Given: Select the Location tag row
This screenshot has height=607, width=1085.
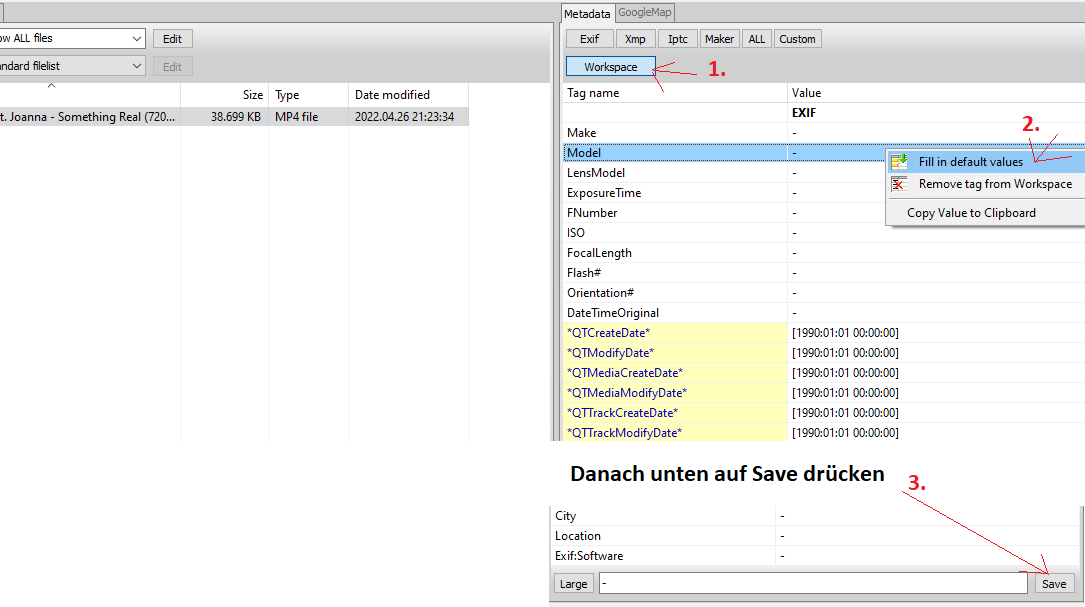Looking at the screenshot, I should pyautogui.click(x=815, y=536).
